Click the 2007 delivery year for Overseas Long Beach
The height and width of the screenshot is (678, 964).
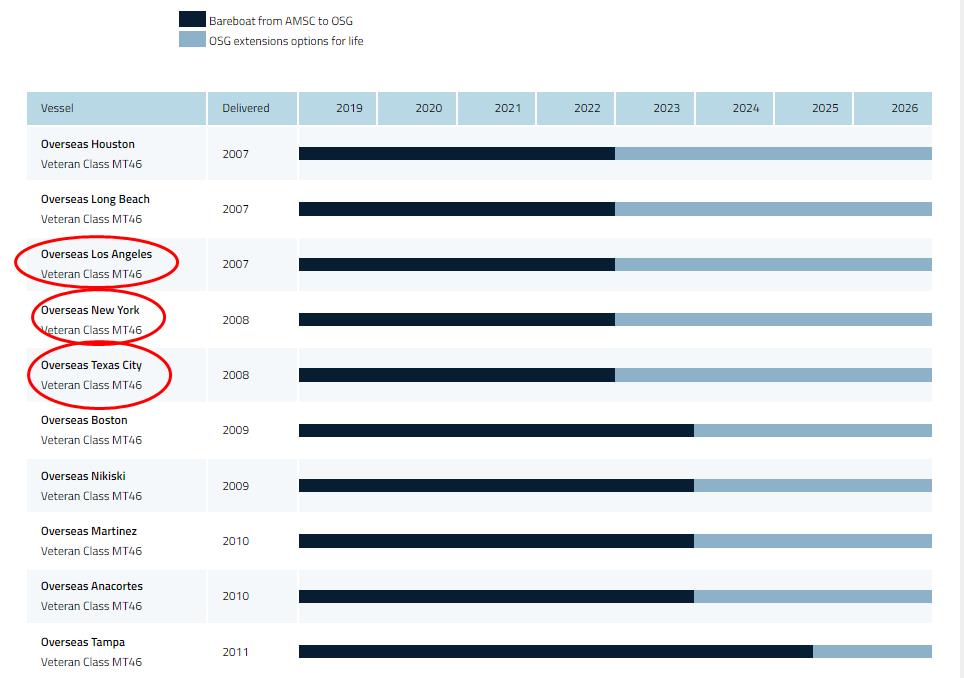pyautogui.click(x=235, y=209)
